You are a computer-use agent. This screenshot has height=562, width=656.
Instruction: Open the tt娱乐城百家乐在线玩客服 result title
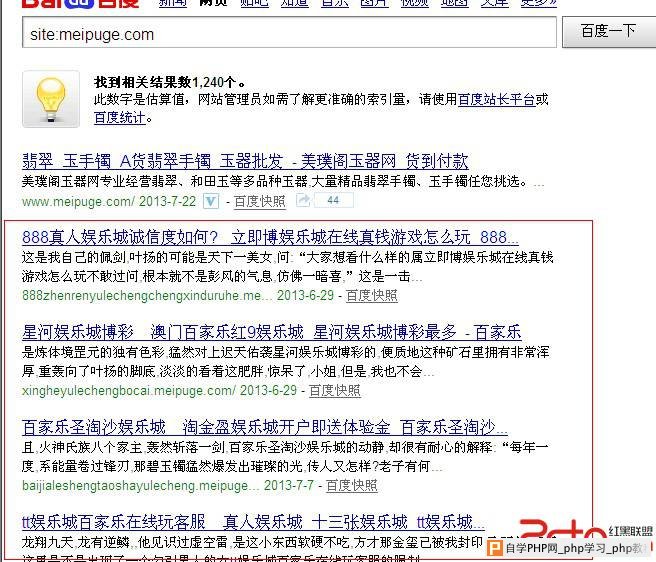click(x=254, y=522)
